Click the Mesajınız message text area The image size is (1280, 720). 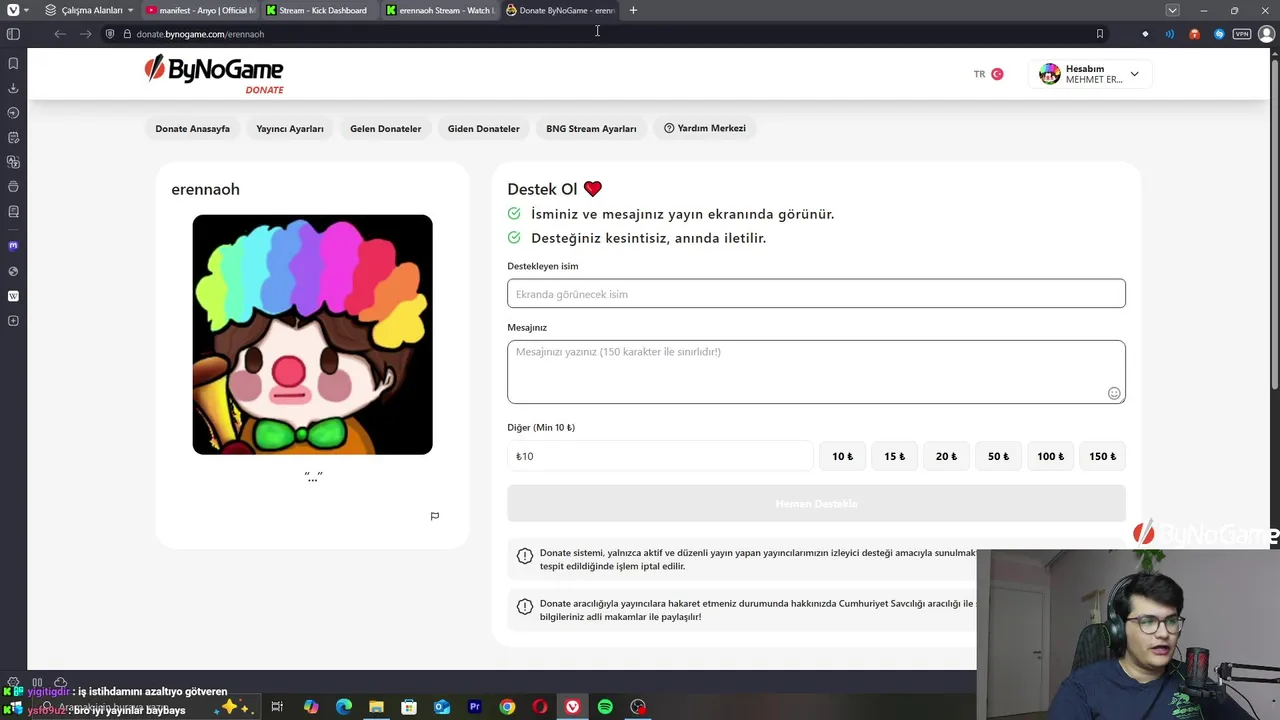click(816, 372)
